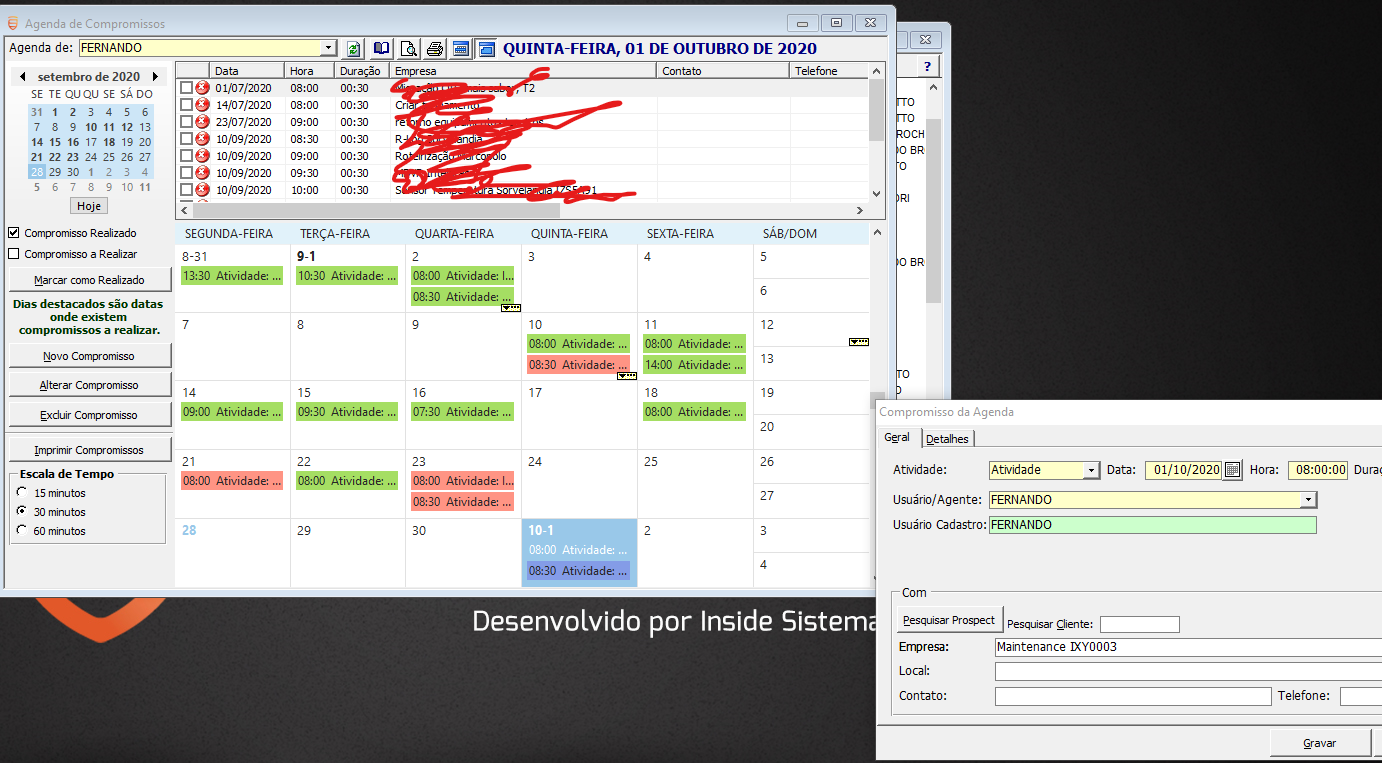Image resolution: width=1382 pixels, height=763 pixels.
Task: Enable the Compromisso a Realizar checkbox
Action: (14, 254)
